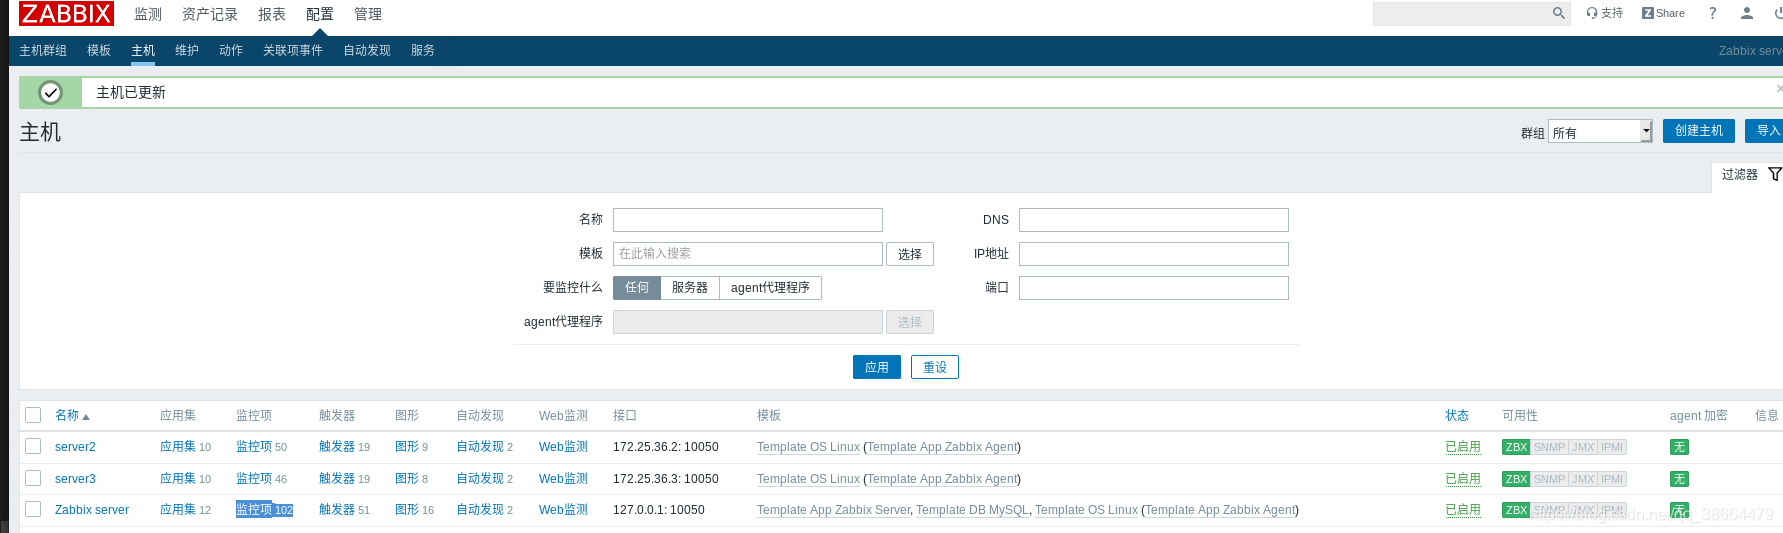Focus the 名称 filter input

[x=748, y=220]
